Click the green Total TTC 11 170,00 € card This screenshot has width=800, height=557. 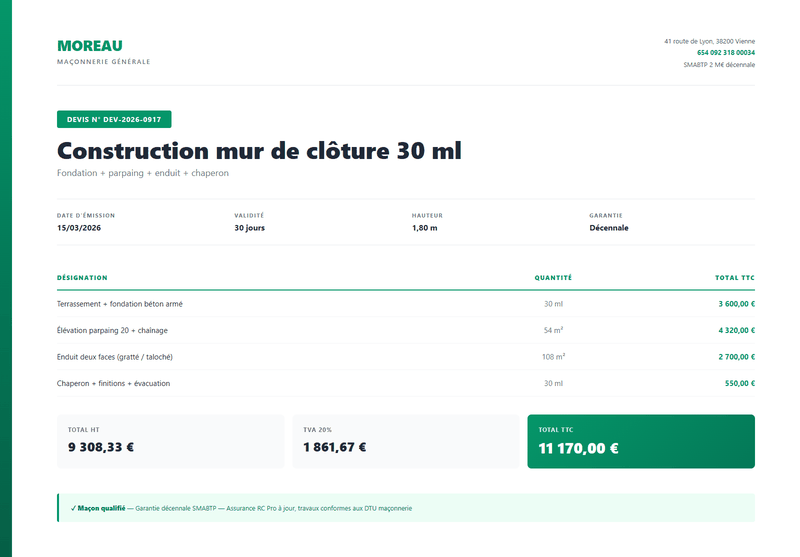pyautogui.click(x=641, y=441)
